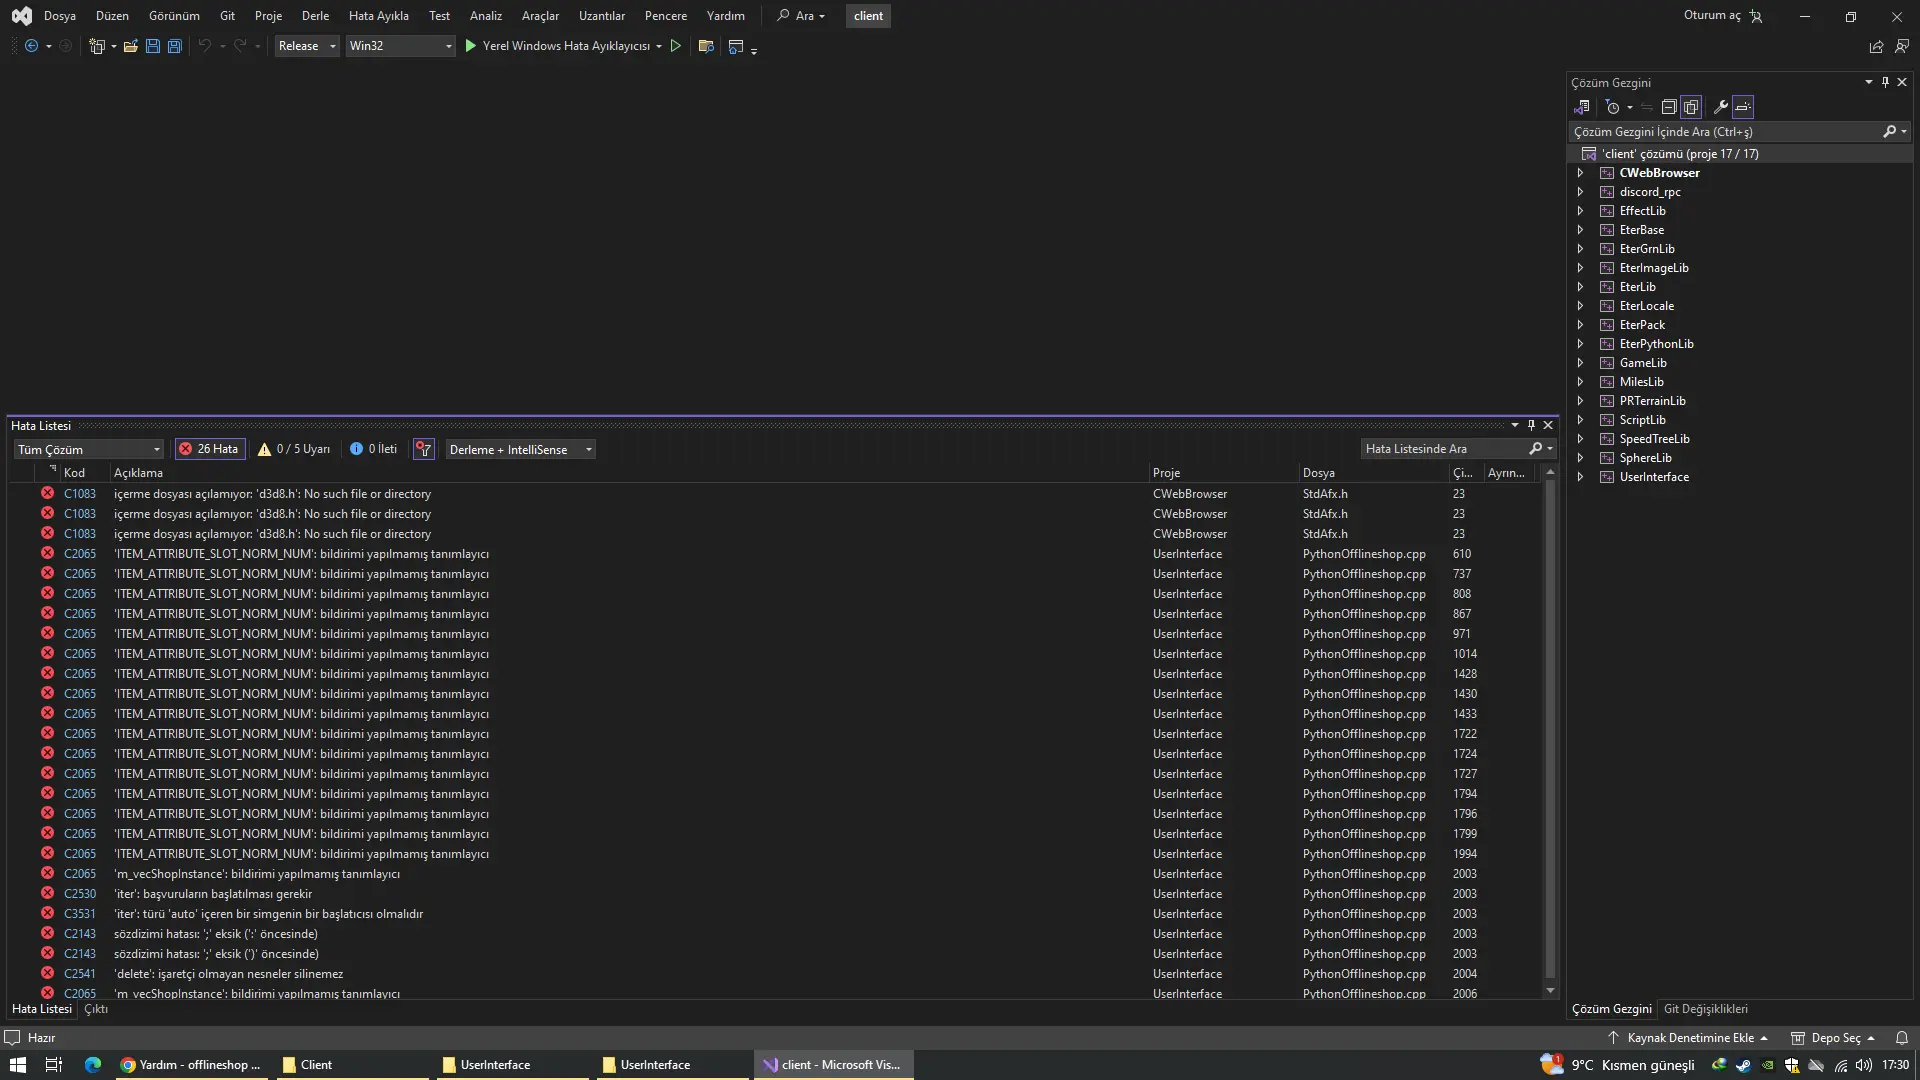The width and height of the screenshot is (1920, 1080).
Task: Open the Release configuration dropdown
Action: pos(306,46)
